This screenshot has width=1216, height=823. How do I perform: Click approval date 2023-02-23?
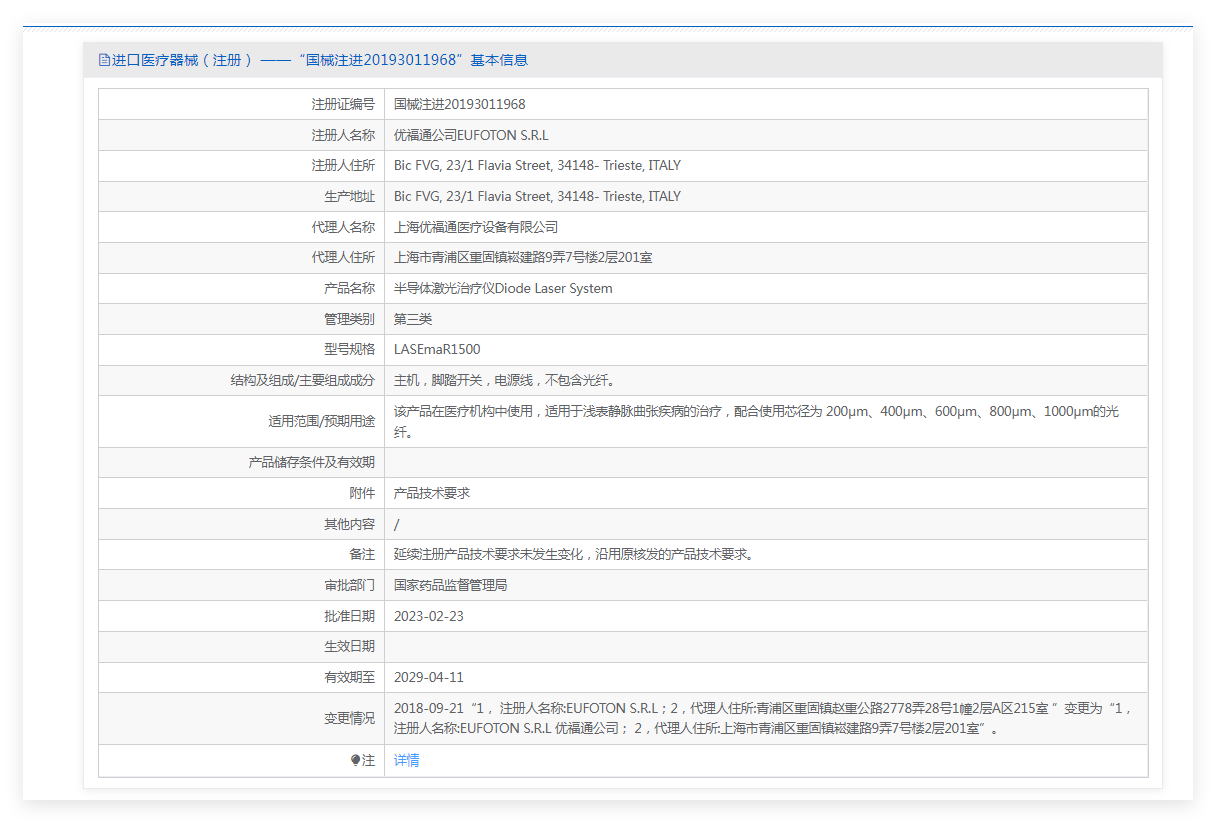pos(429,617)
